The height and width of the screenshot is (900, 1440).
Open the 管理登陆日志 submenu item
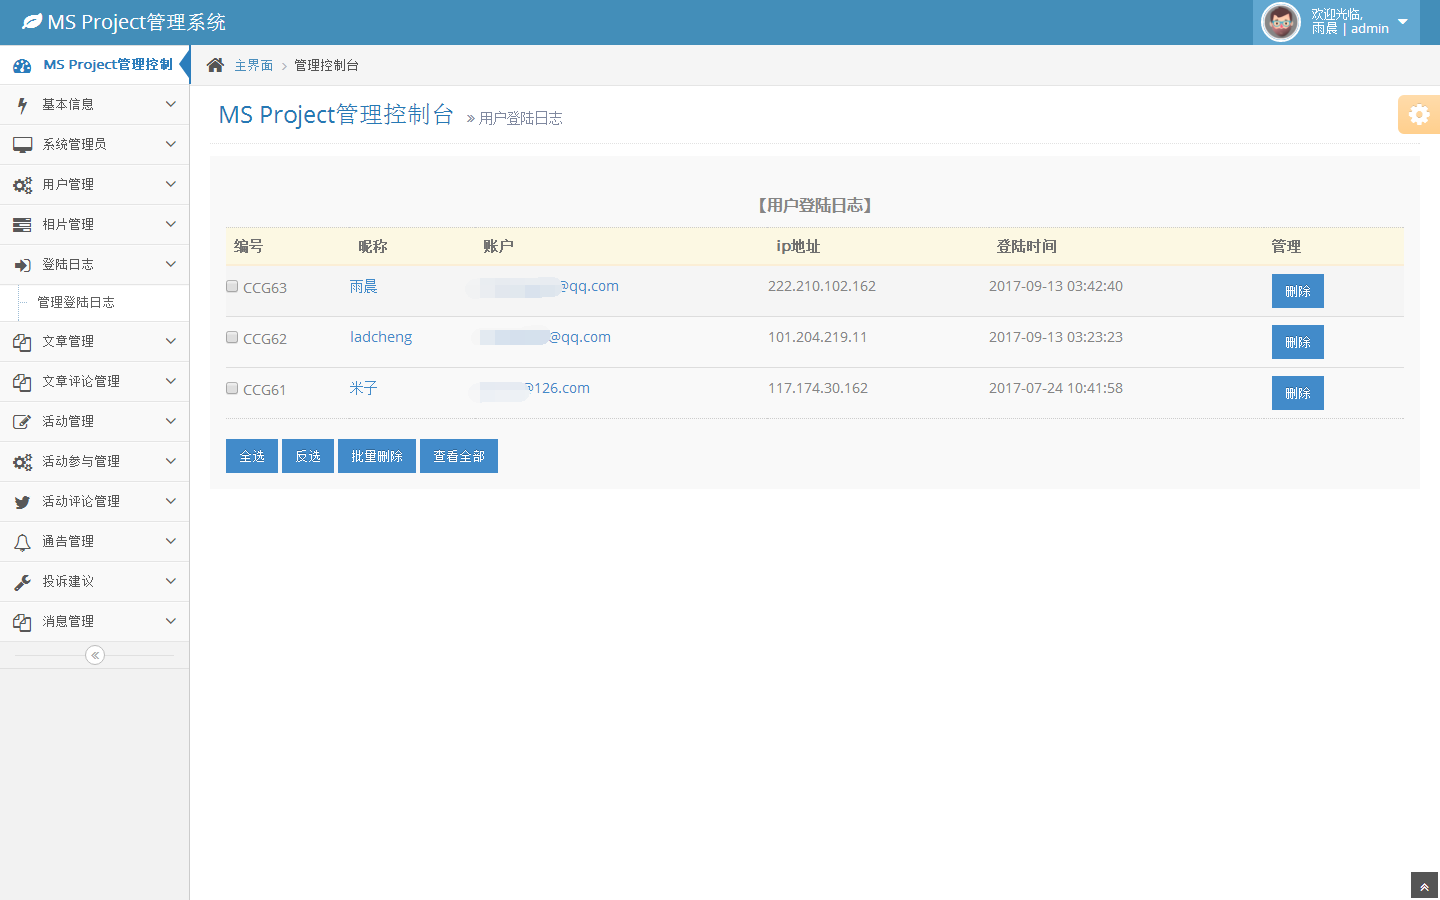click(76, 302)
